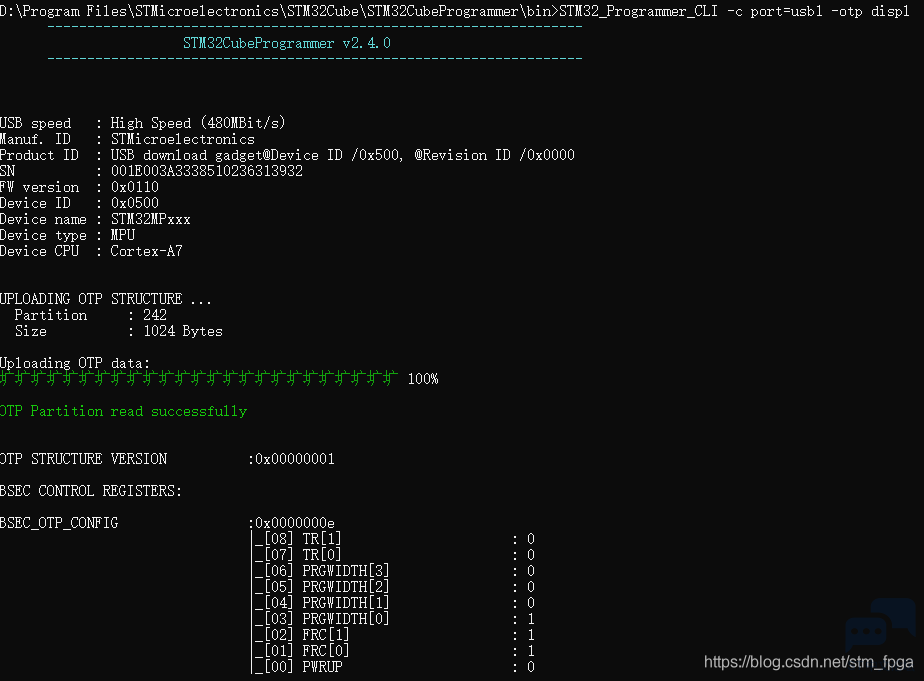Click the [08] TR[1] bit row
Viewport: 924px width, 681px height.
pos(395,539)
